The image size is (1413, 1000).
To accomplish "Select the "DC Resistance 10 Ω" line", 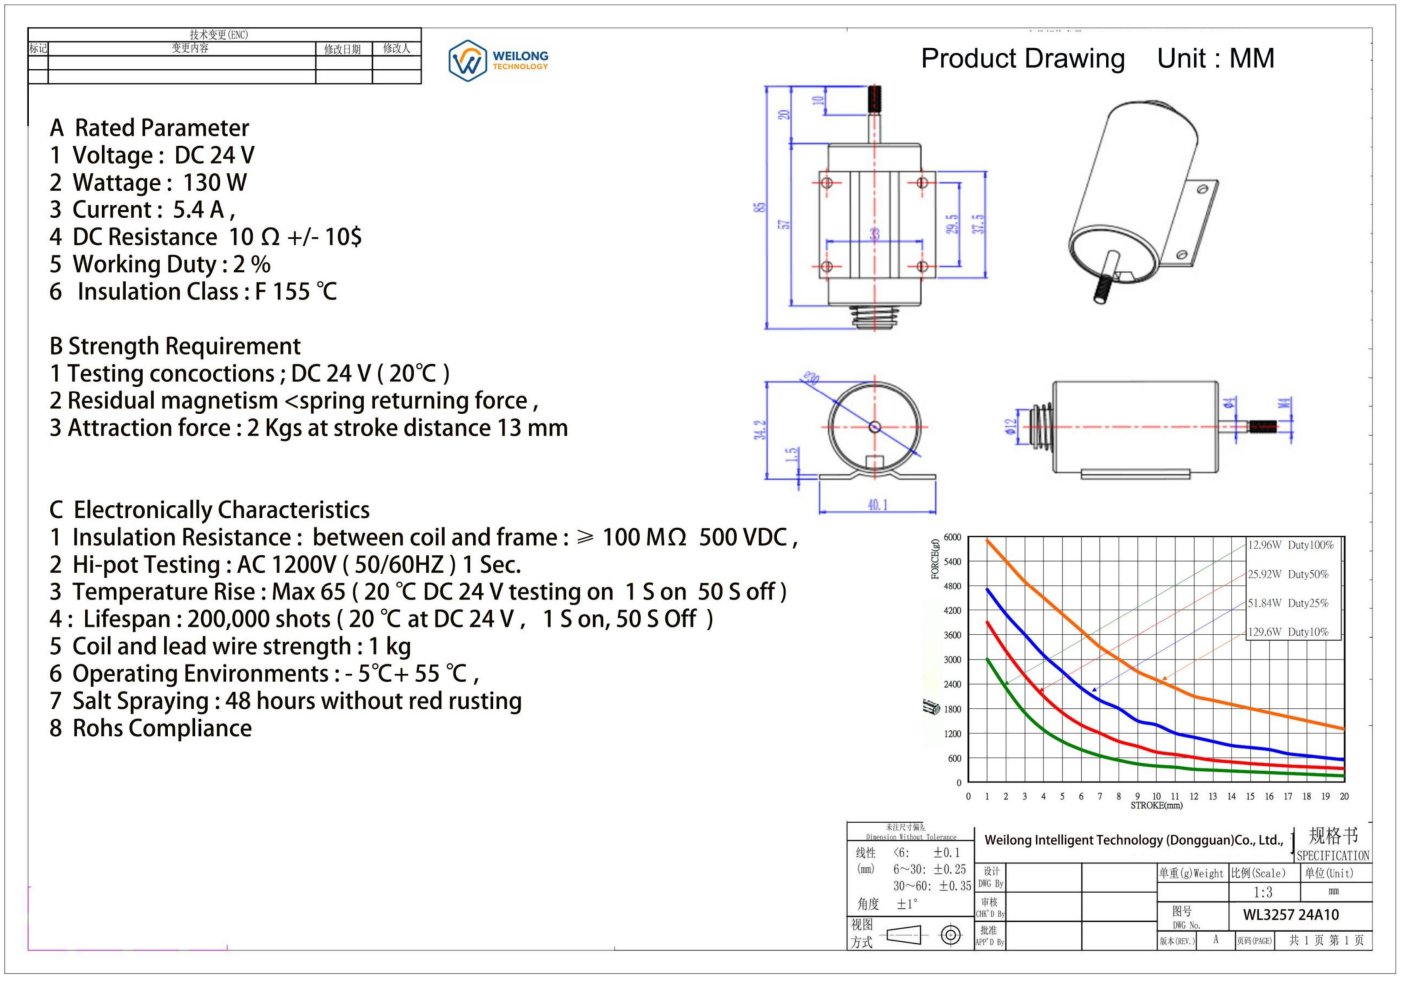I will (x=206, y=238).
